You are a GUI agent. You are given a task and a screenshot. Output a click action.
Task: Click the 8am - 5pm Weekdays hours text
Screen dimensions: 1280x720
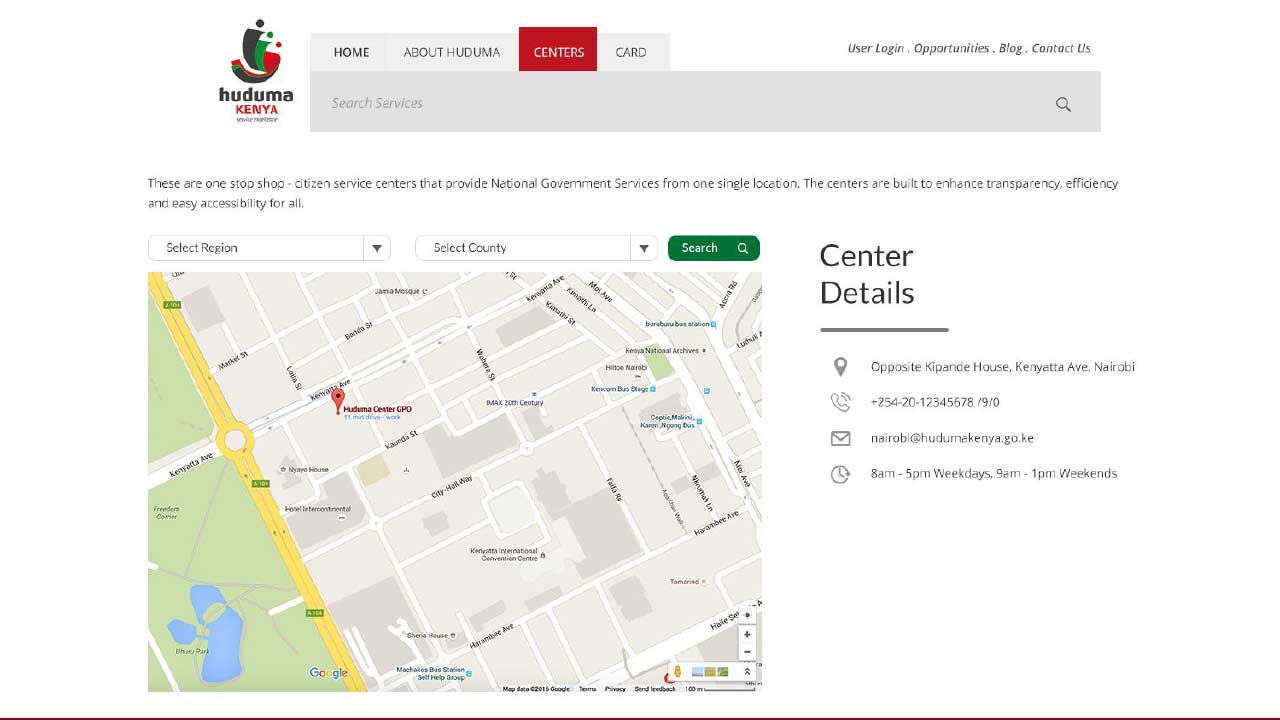(x=993, y=474)
